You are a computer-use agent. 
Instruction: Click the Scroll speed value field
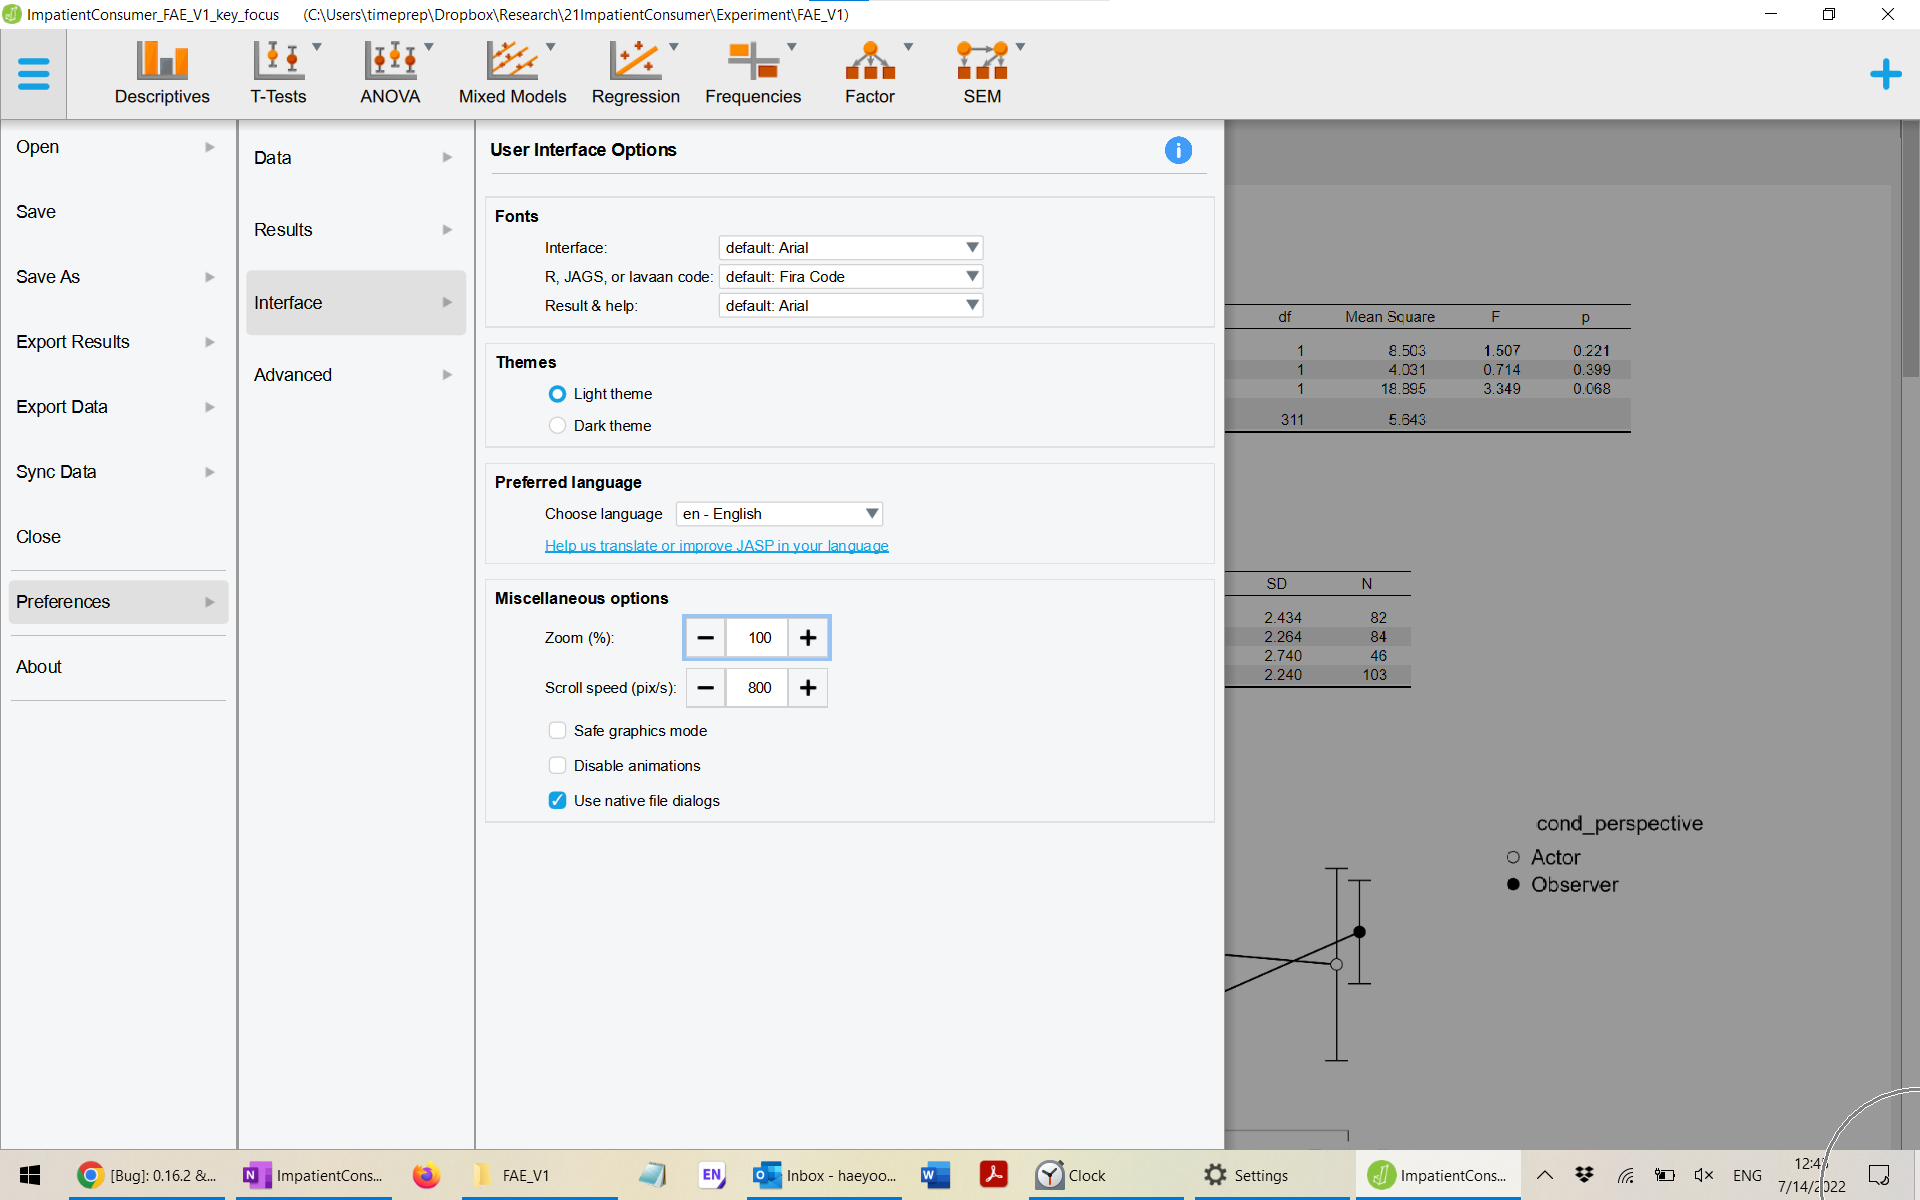point(758,688)
